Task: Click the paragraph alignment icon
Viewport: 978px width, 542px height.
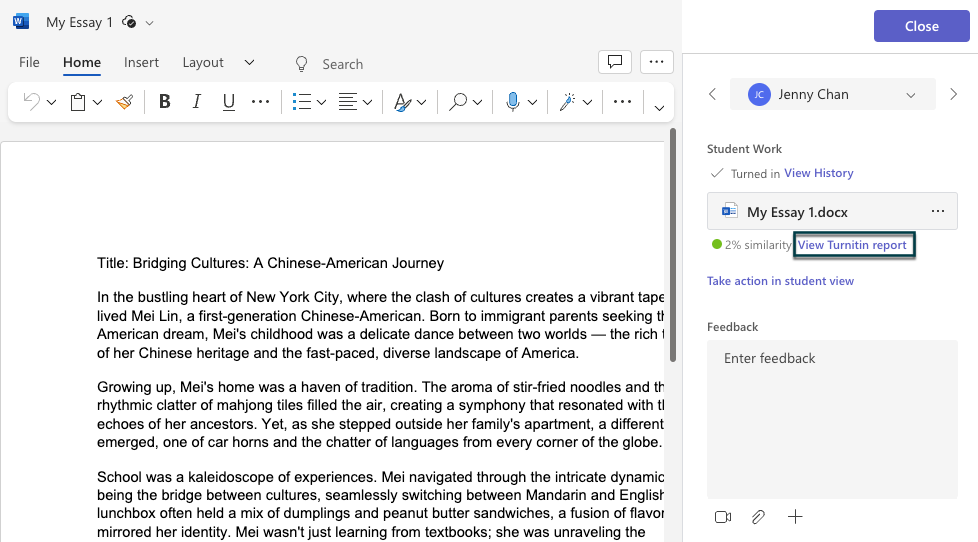Action: pos(347,102)
